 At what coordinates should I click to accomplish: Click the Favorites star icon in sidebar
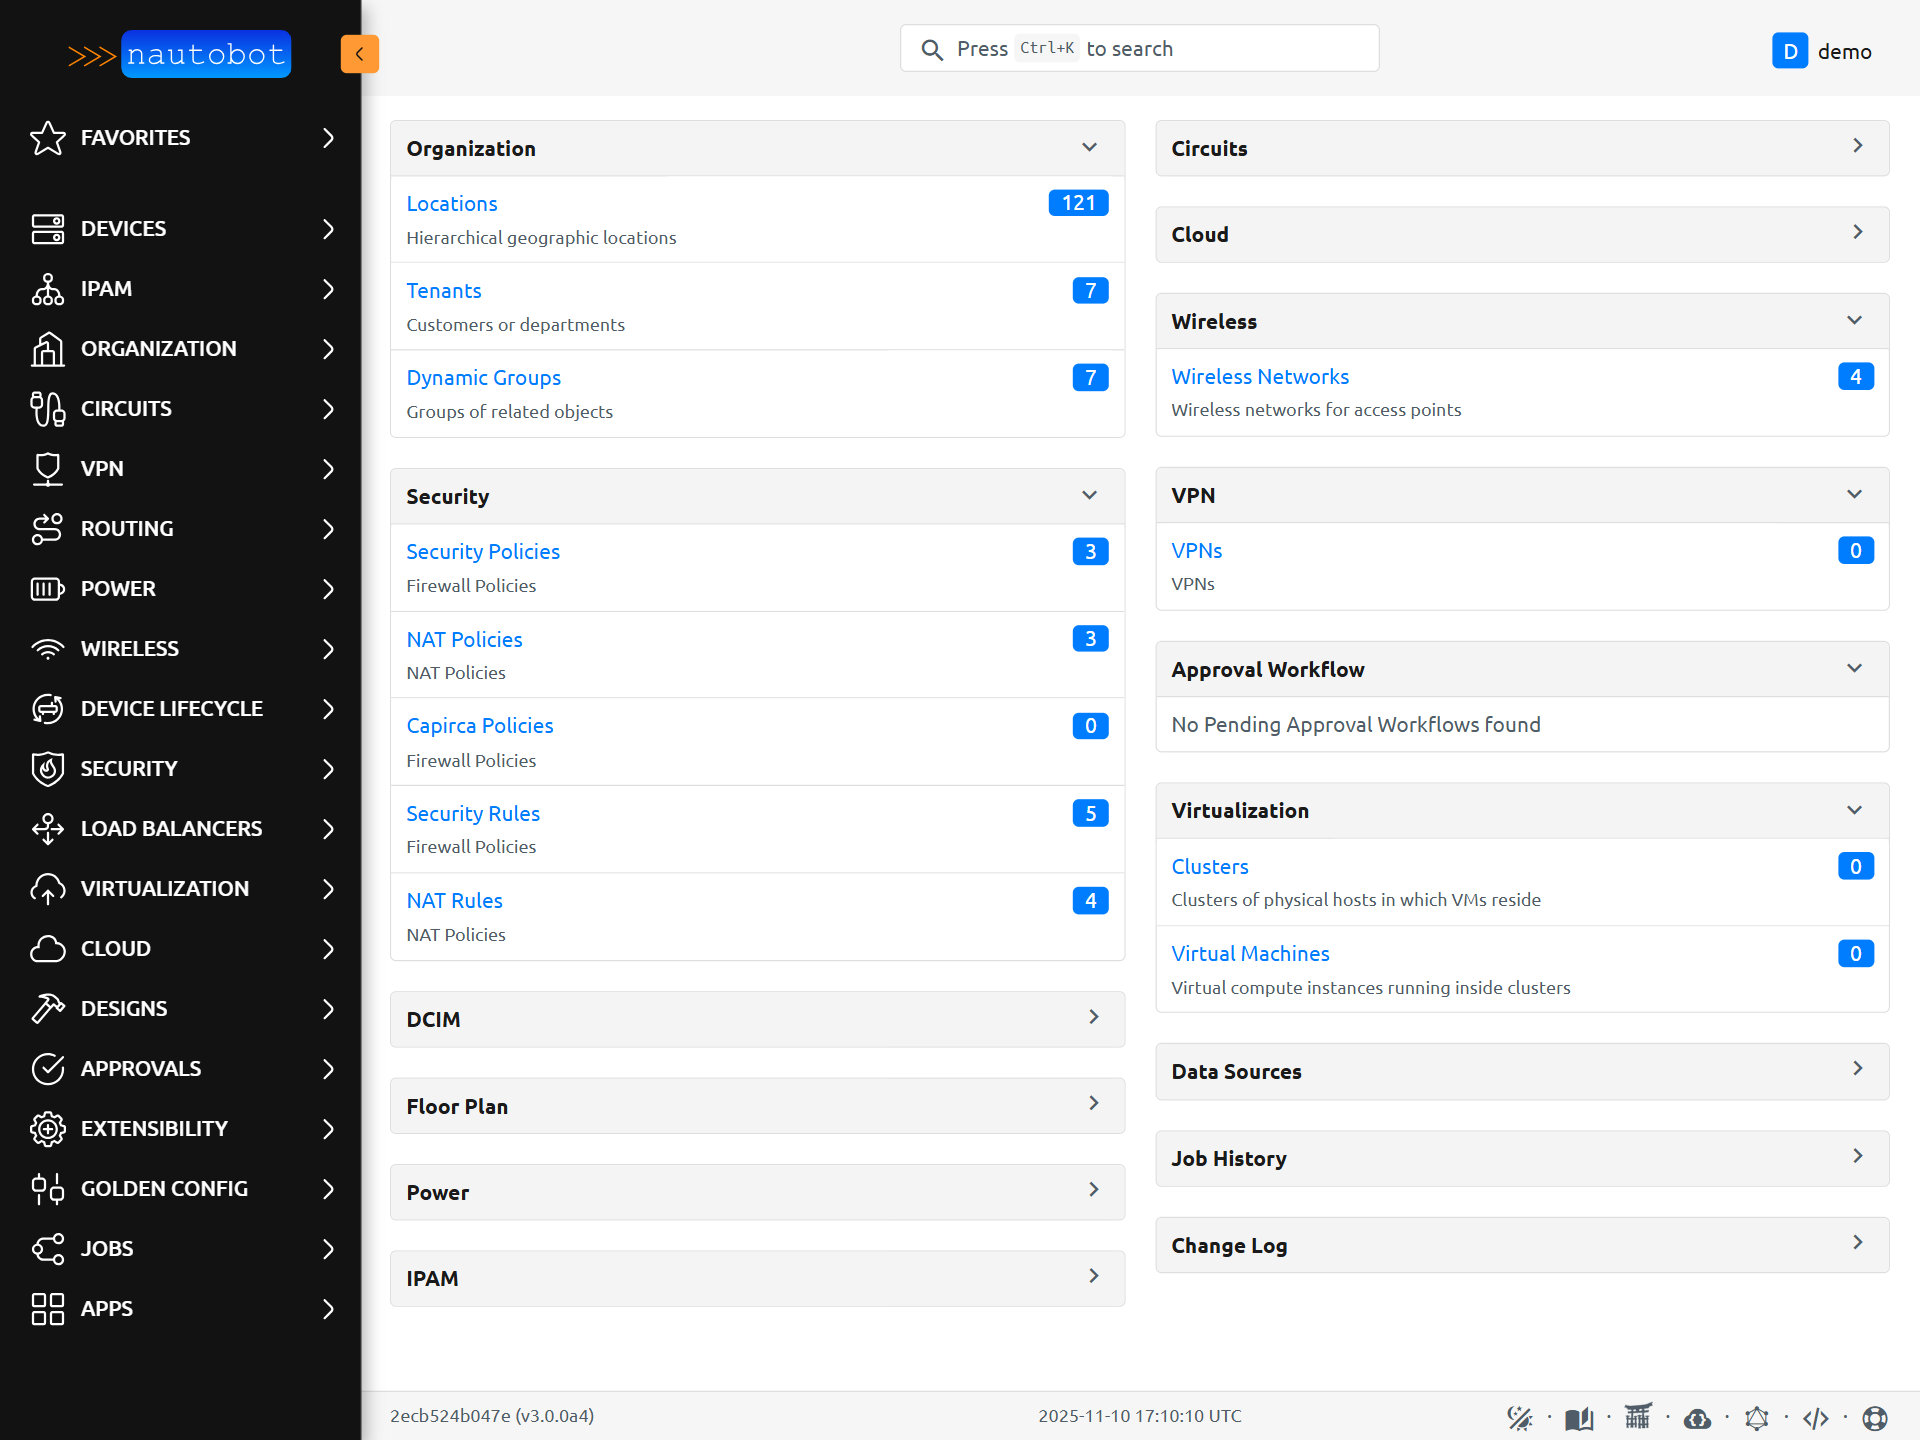[x=47, y=138]
